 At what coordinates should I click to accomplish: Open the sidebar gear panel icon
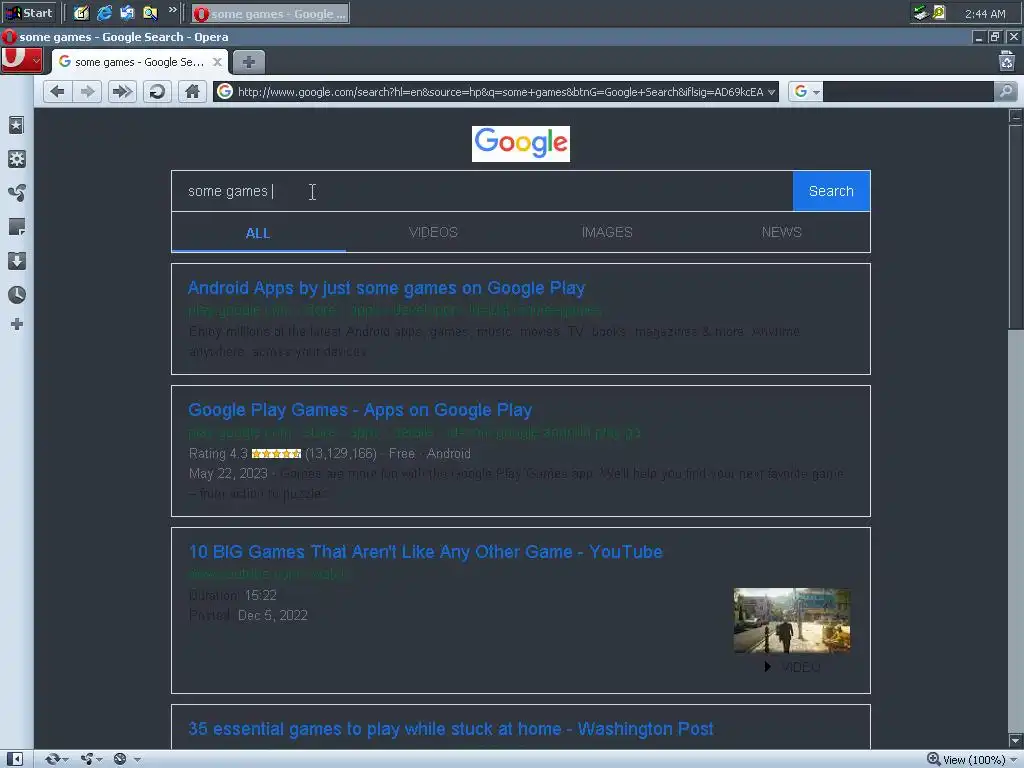17,159
